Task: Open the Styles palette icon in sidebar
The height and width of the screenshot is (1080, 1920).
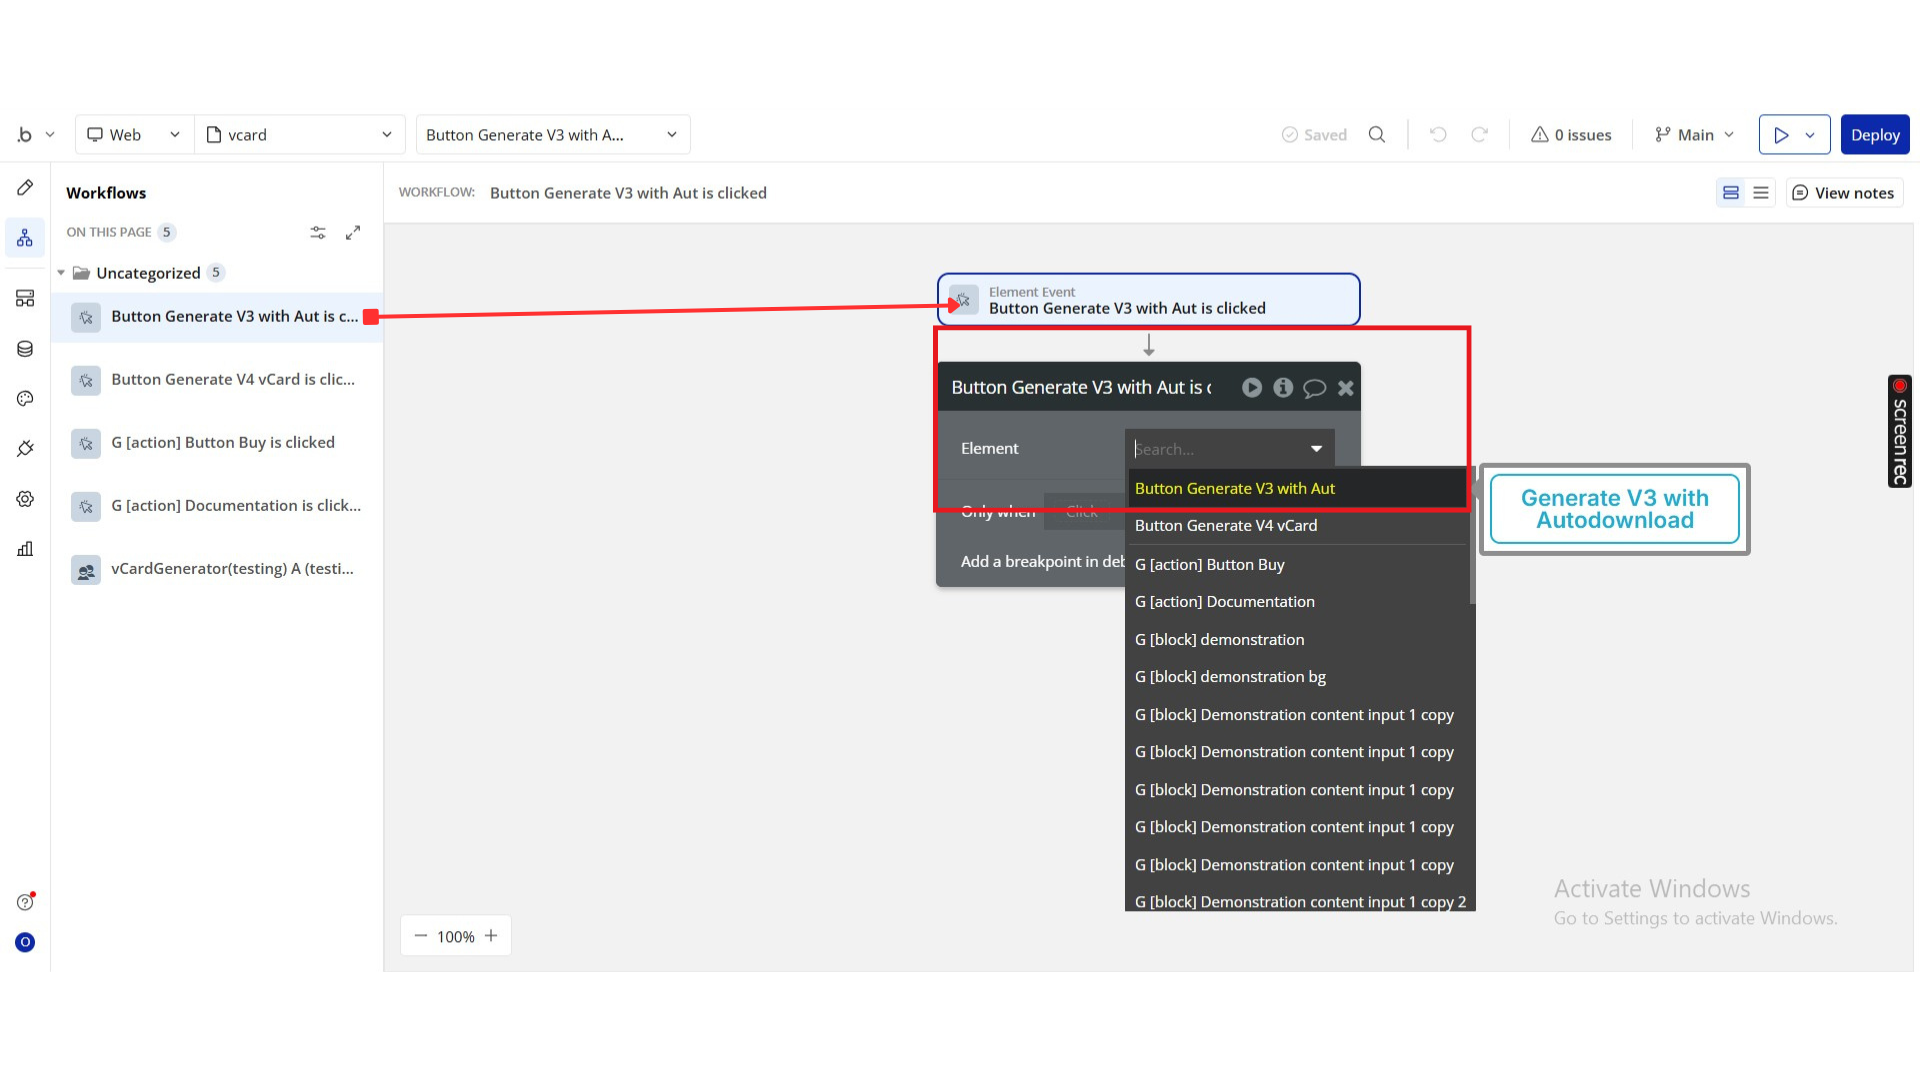Action: [x=25, y=399]
